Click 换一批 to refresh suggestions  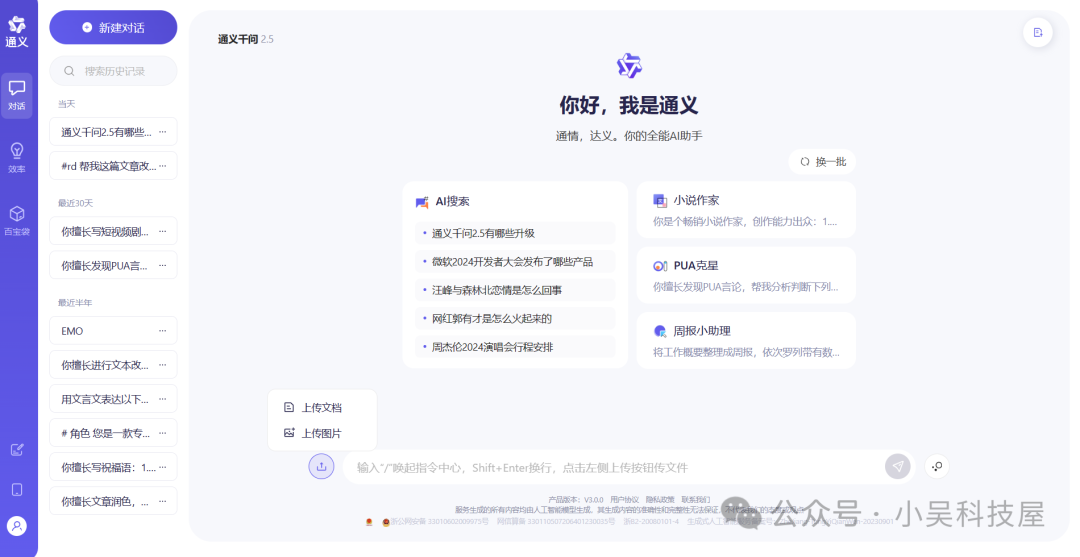(x=822, y=162)
